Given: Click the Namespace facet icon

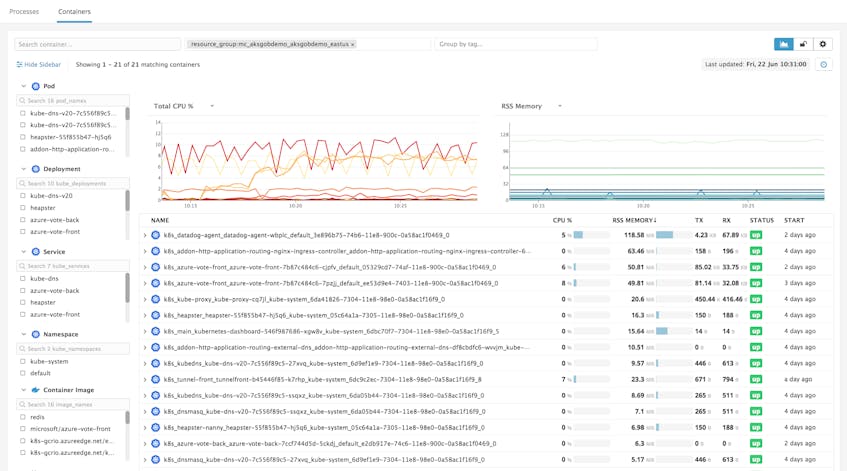Looking at the screenshot, I should [x=36, y=334].
